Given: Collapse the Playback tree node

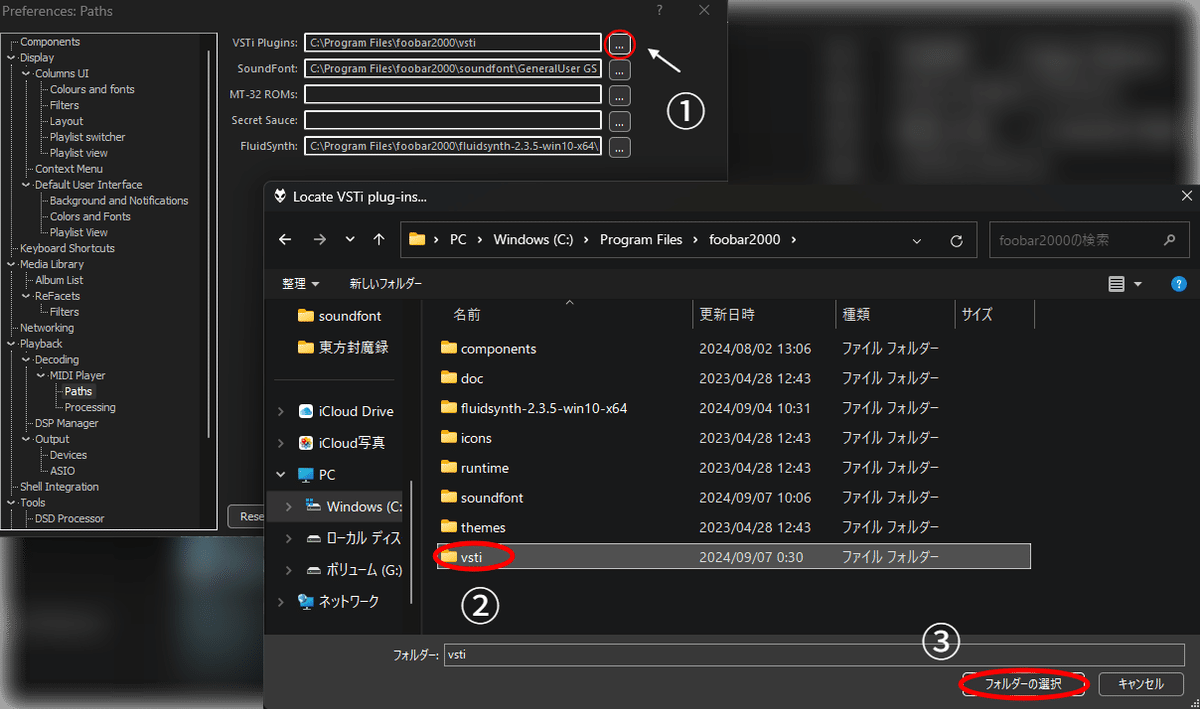Looking at the screenshot, I should 12,344.
